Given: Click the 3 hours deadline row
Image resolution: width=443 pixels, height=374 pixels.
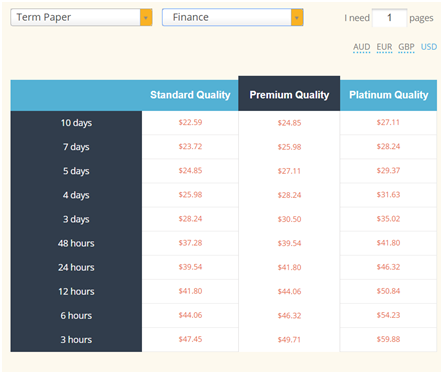Looking at the screenshot, I should [76, 340].
